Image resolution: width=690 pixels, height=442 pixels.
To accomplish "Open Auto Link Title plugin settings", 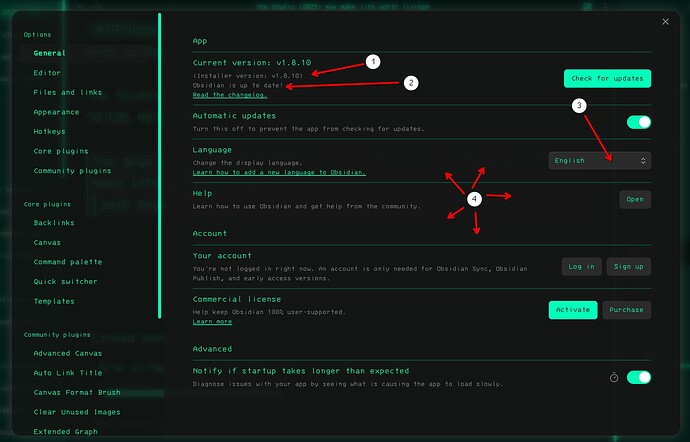I will pos(67,372).
